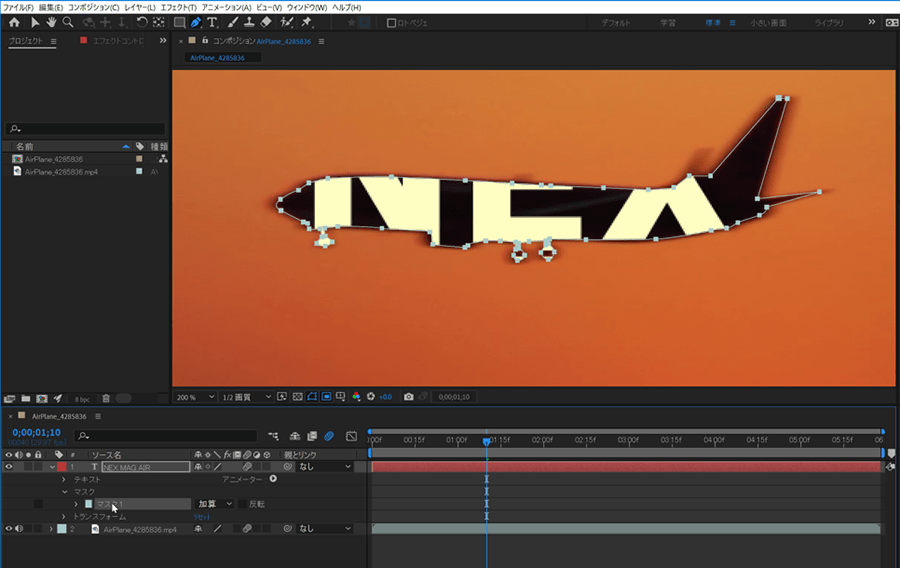Screen dimensions: 900x568
Task: Click the リセット transform reset link
Action: click(x=201, y=516)
